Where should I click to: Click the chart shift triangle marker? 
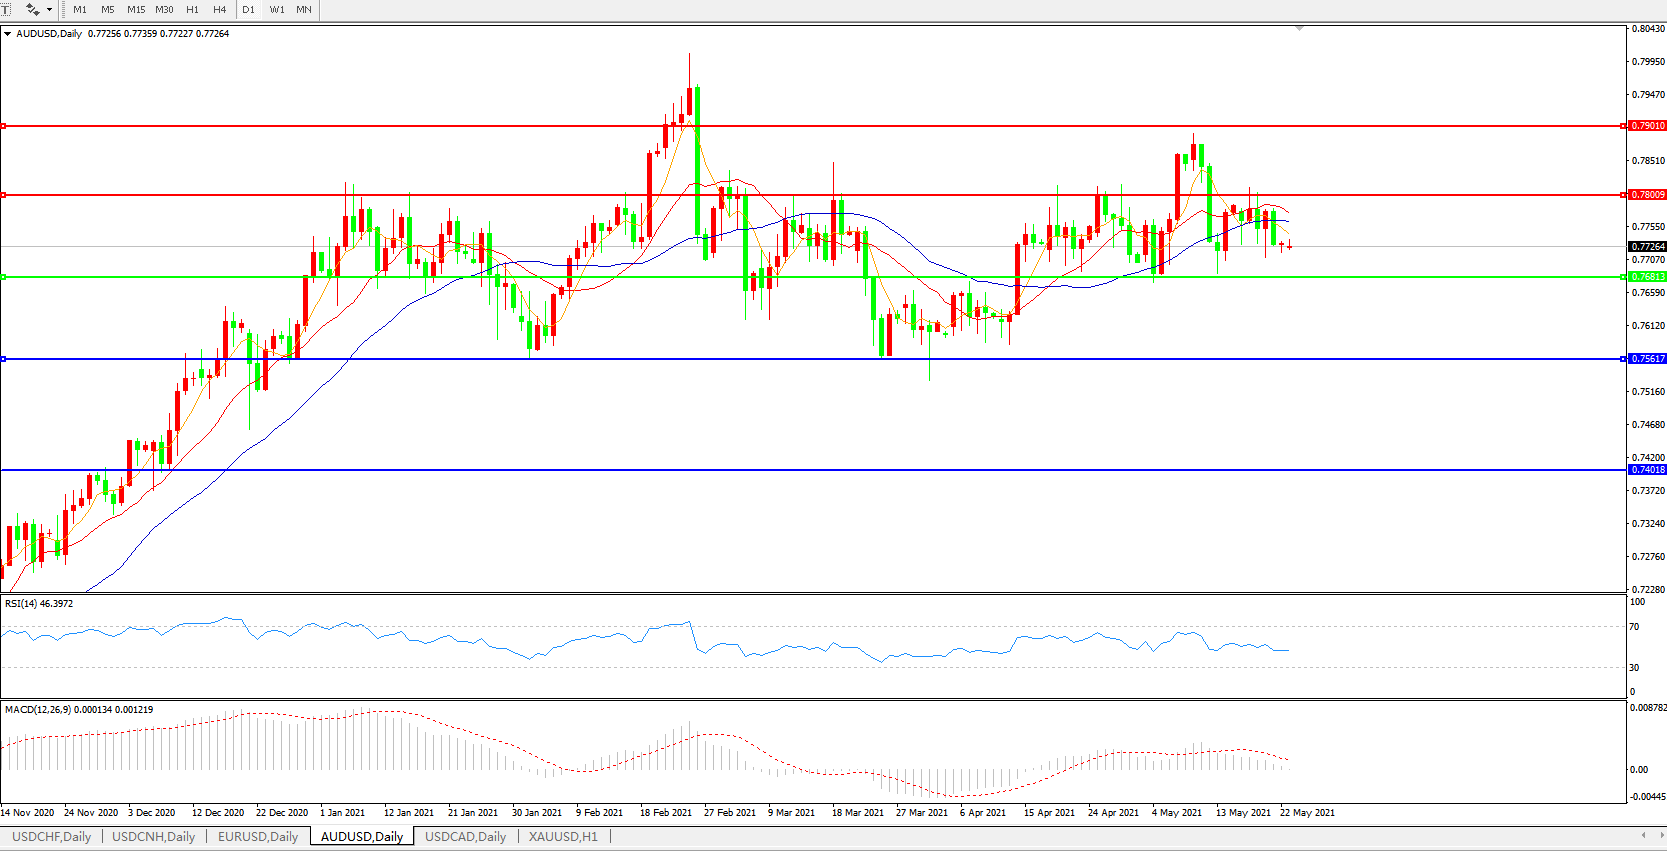[1299, 29]
